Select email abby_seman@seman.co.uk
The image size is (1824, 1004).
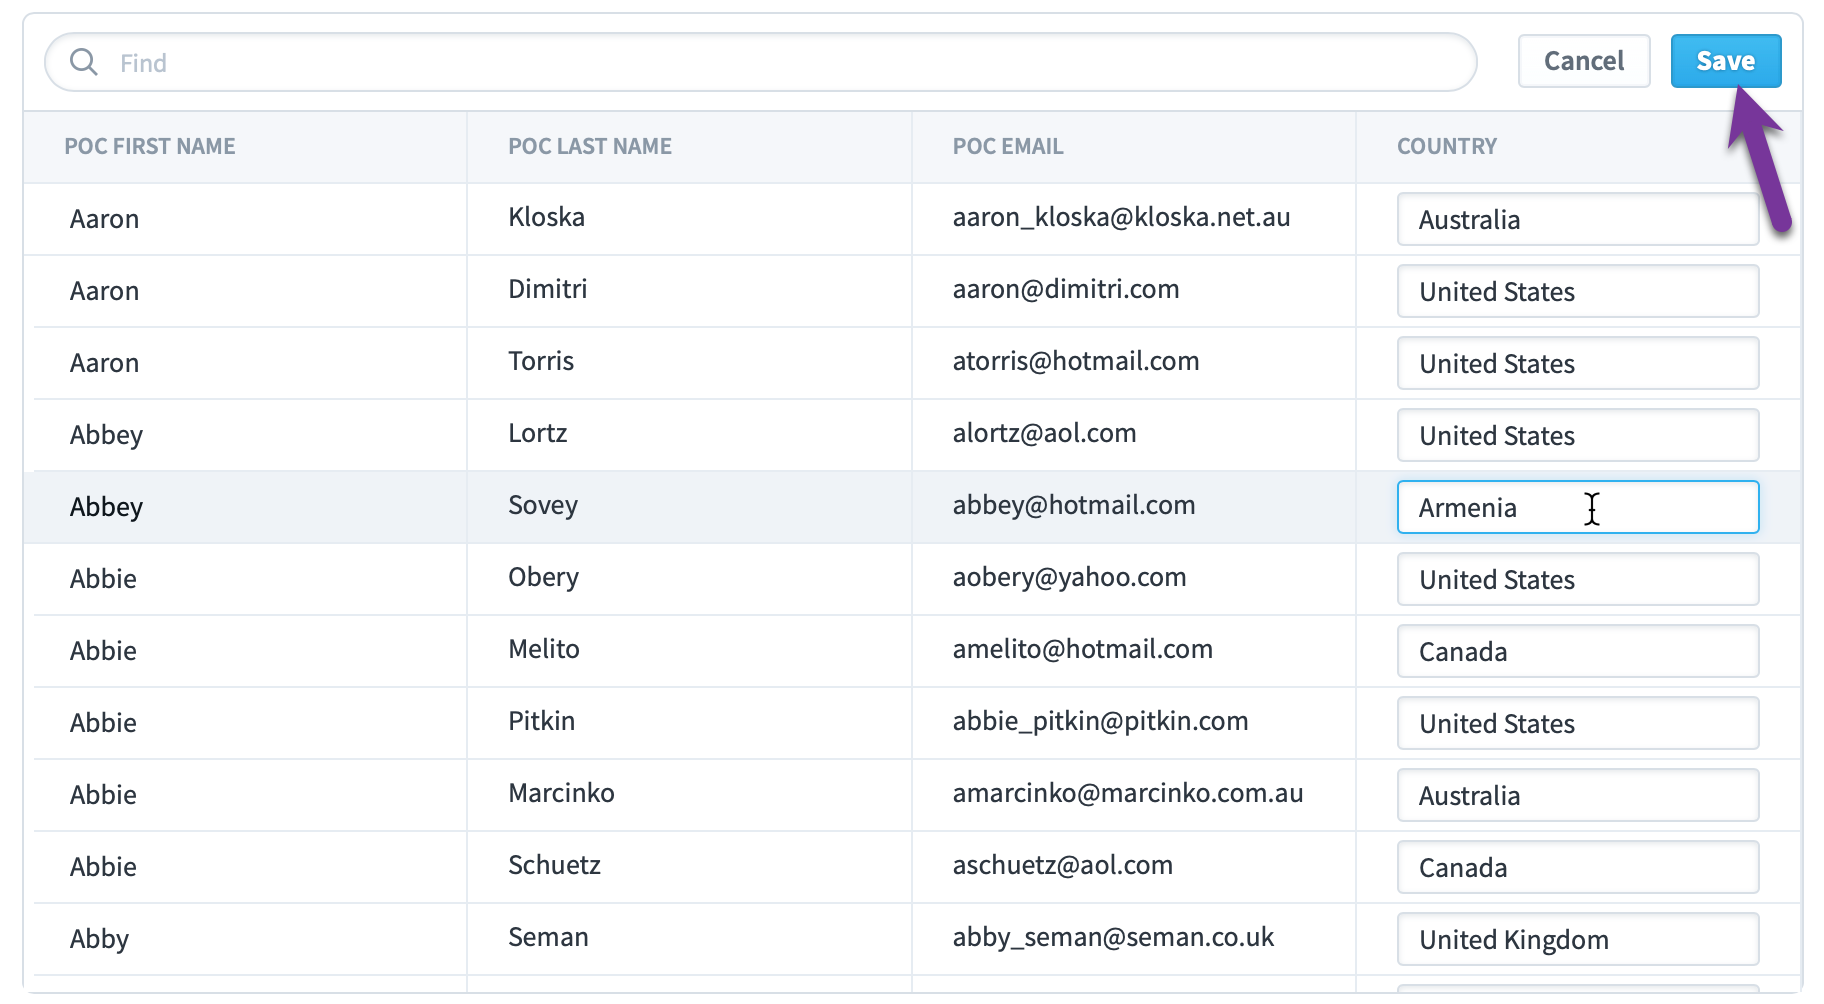point(1113,937)
